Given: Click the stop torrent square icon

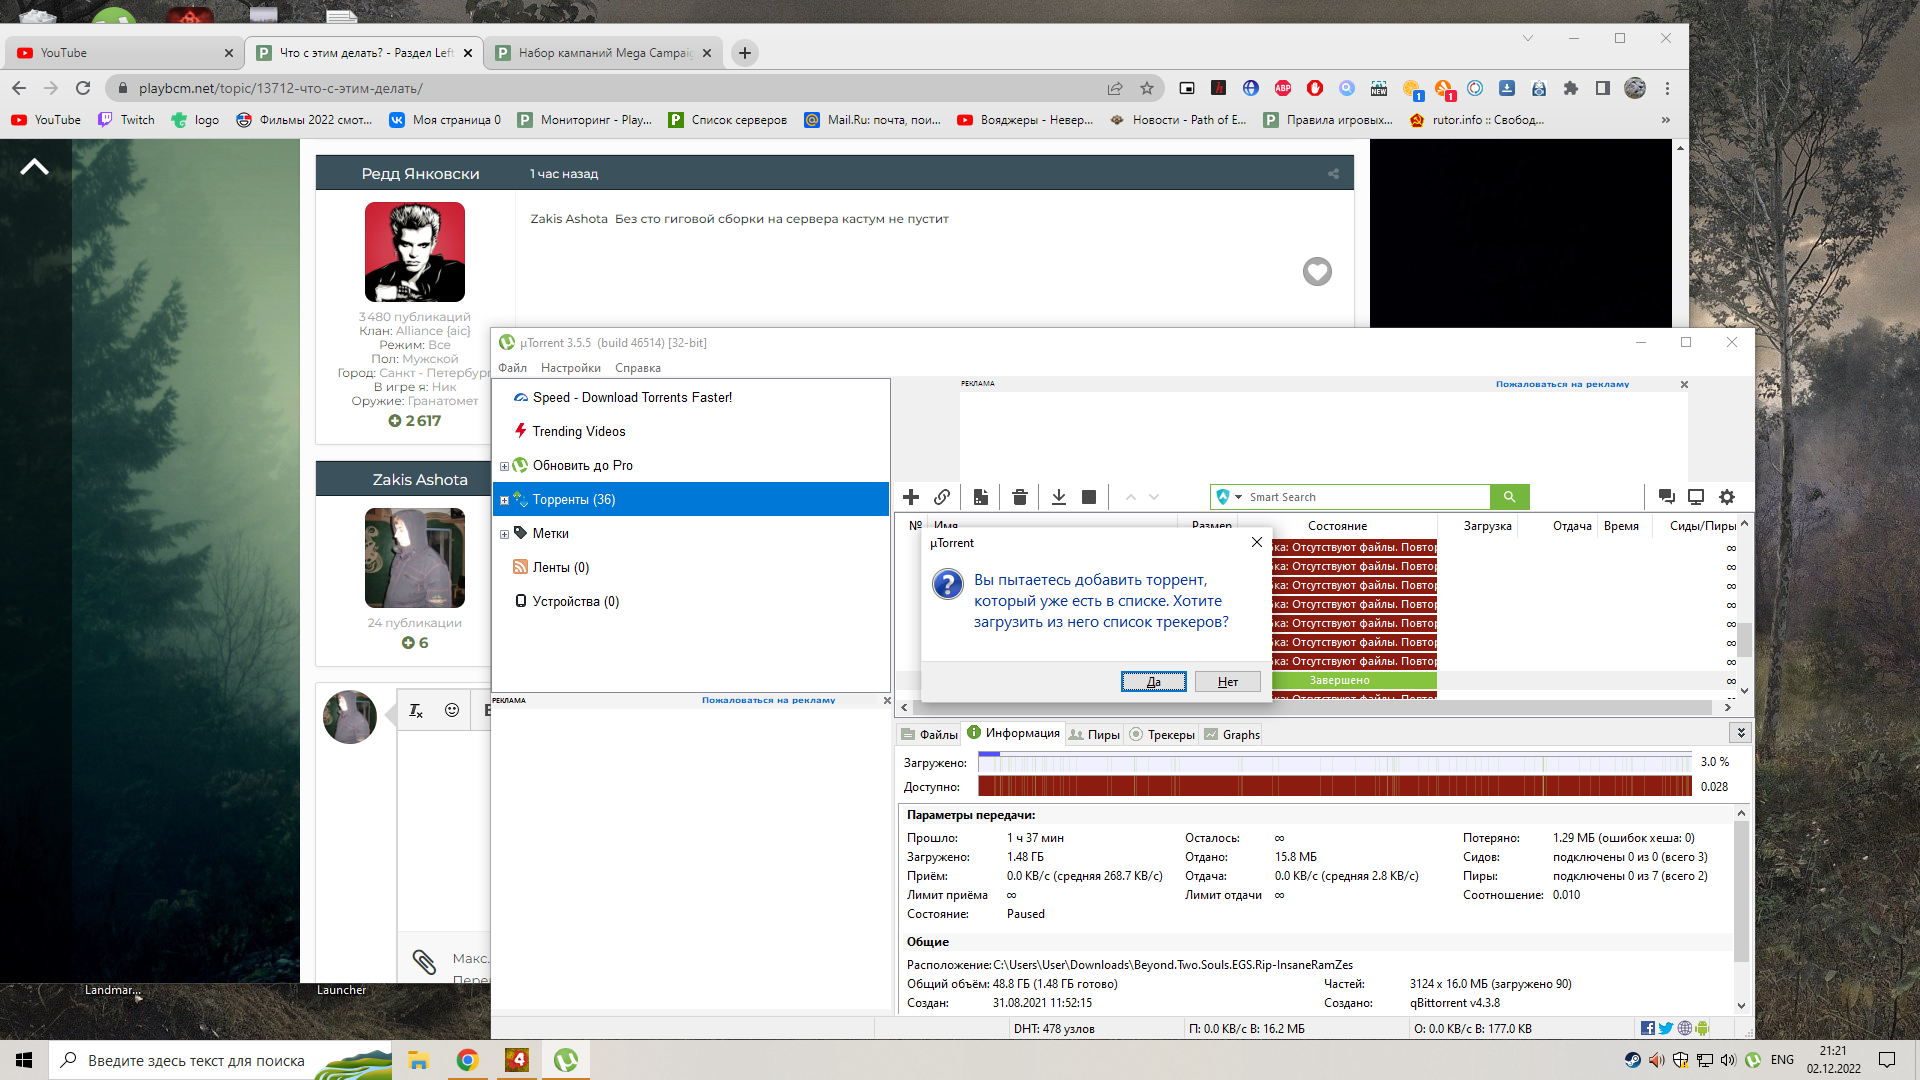Looking at the screenshot, I should pos(1089,497).
